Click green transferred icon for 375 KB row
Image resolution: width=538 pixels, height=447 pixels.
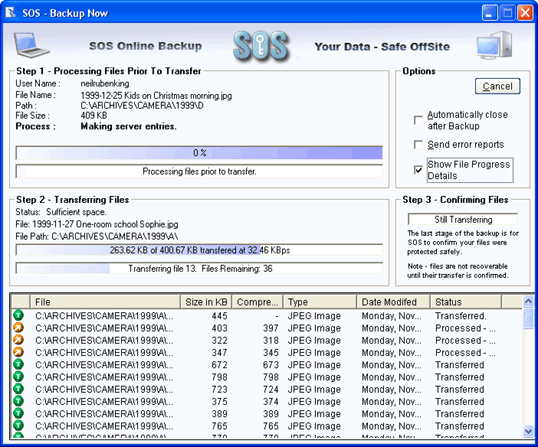18,401
